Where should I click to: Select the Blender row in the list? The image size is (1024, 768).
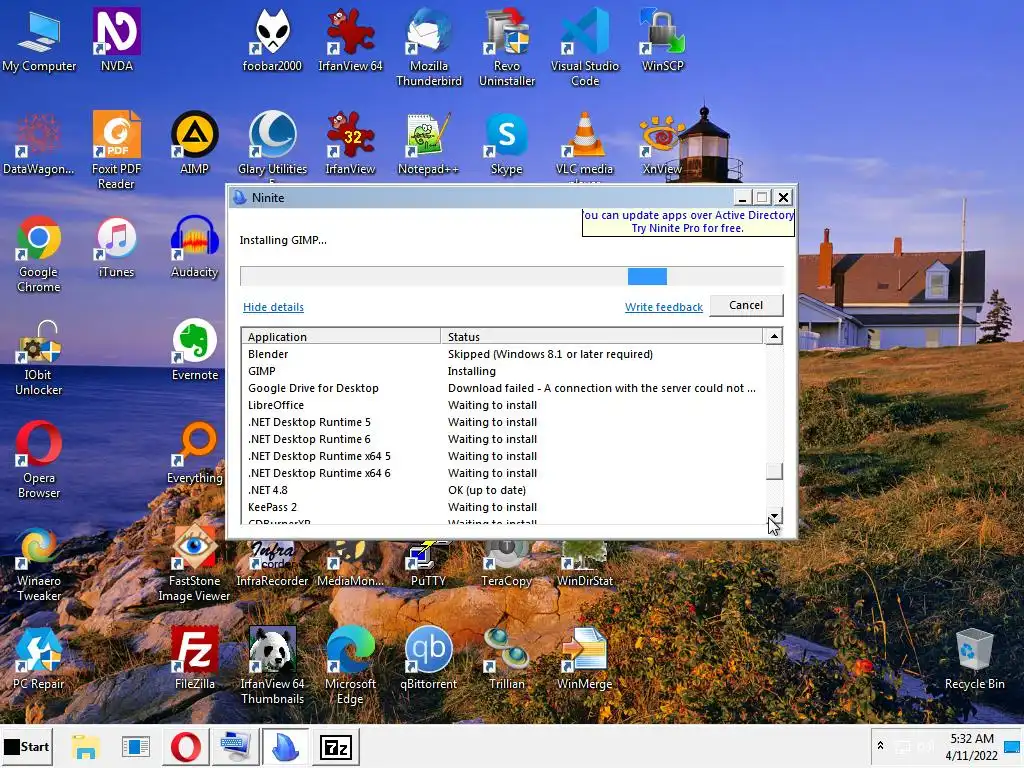503,354
